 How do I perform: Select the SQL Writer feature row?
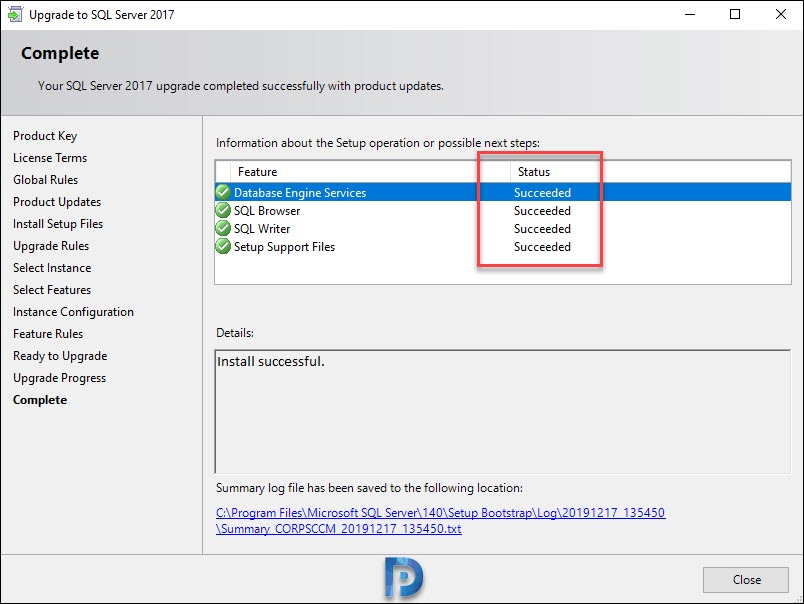(503, 228)
